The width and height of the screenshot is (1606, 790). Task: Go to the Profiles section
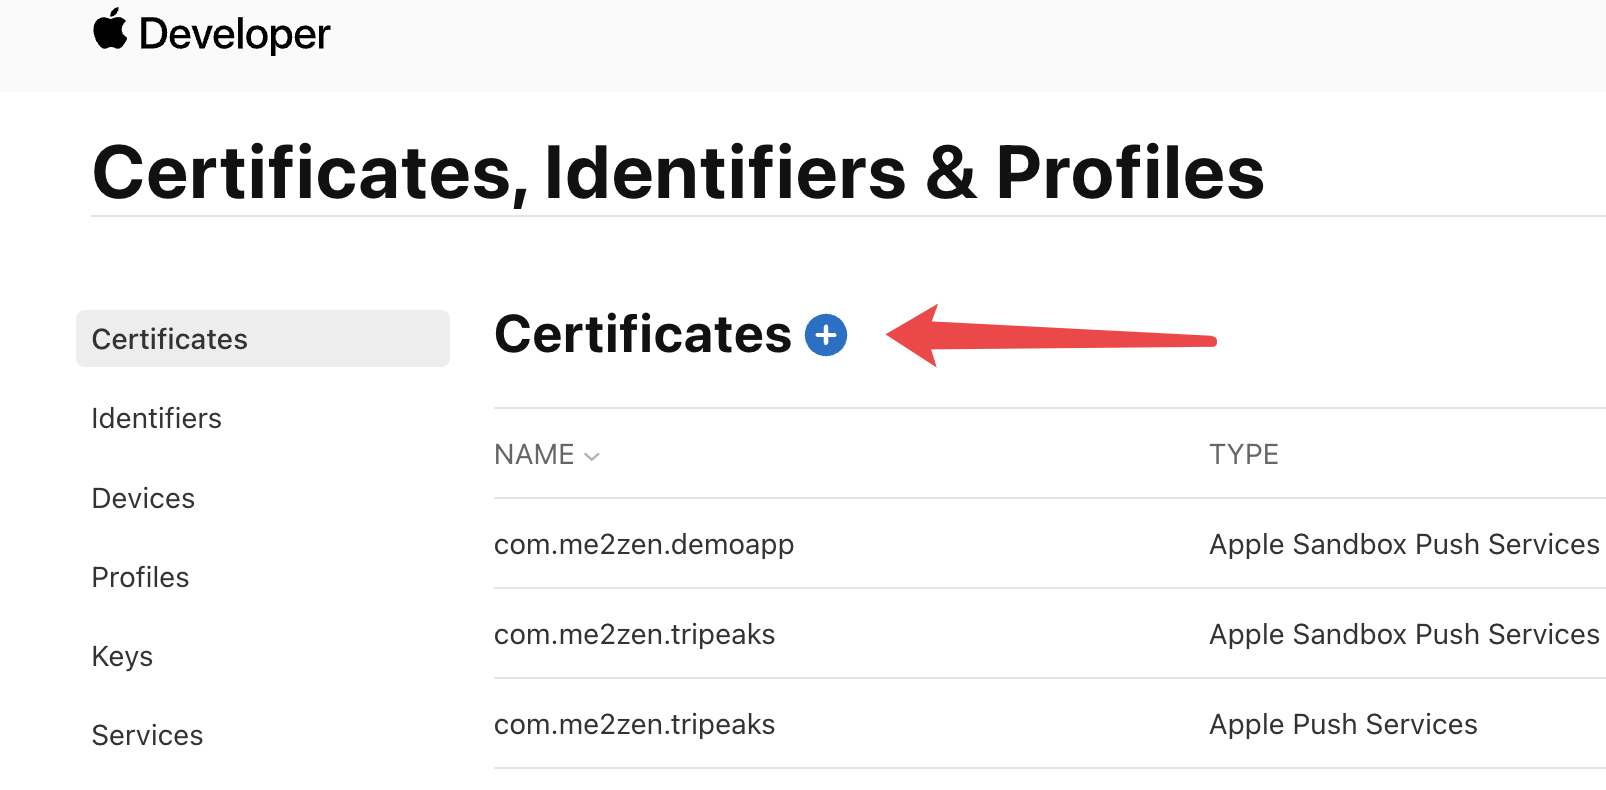point(140,577)
